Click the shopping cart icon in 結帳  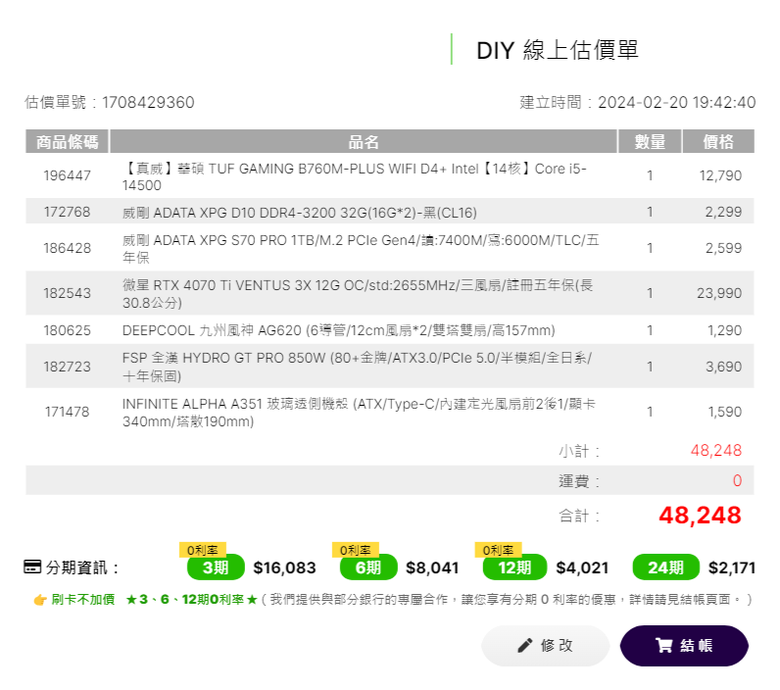(x=664, y=645)
